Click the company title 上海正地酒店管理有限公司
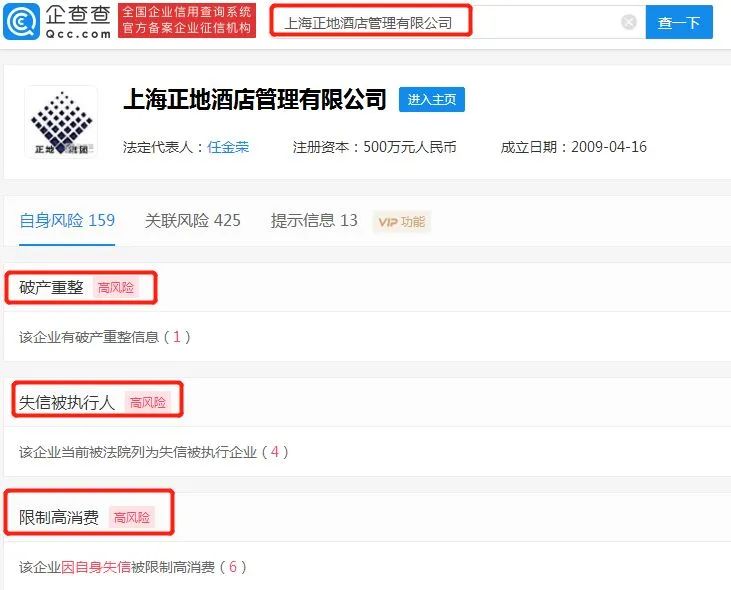The image size is (731, 590). pos(255,99)
